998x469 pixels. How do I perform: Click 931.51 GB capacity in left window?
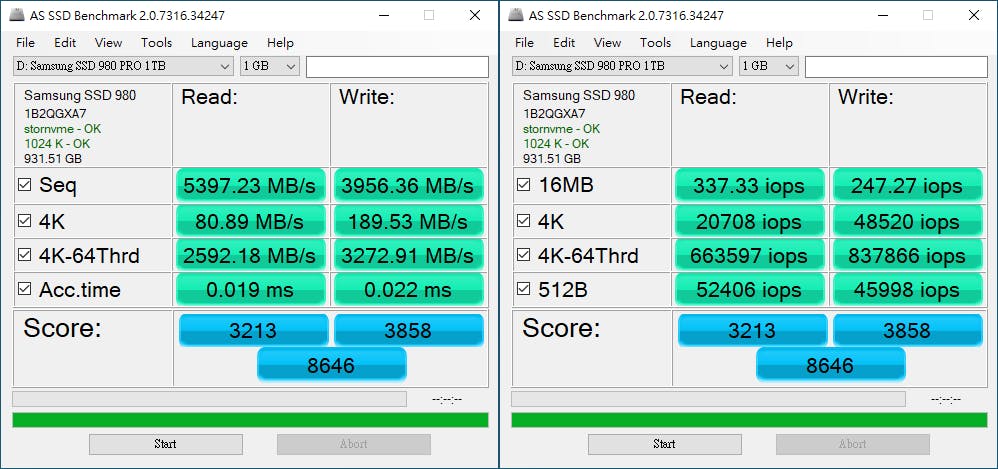53,158
